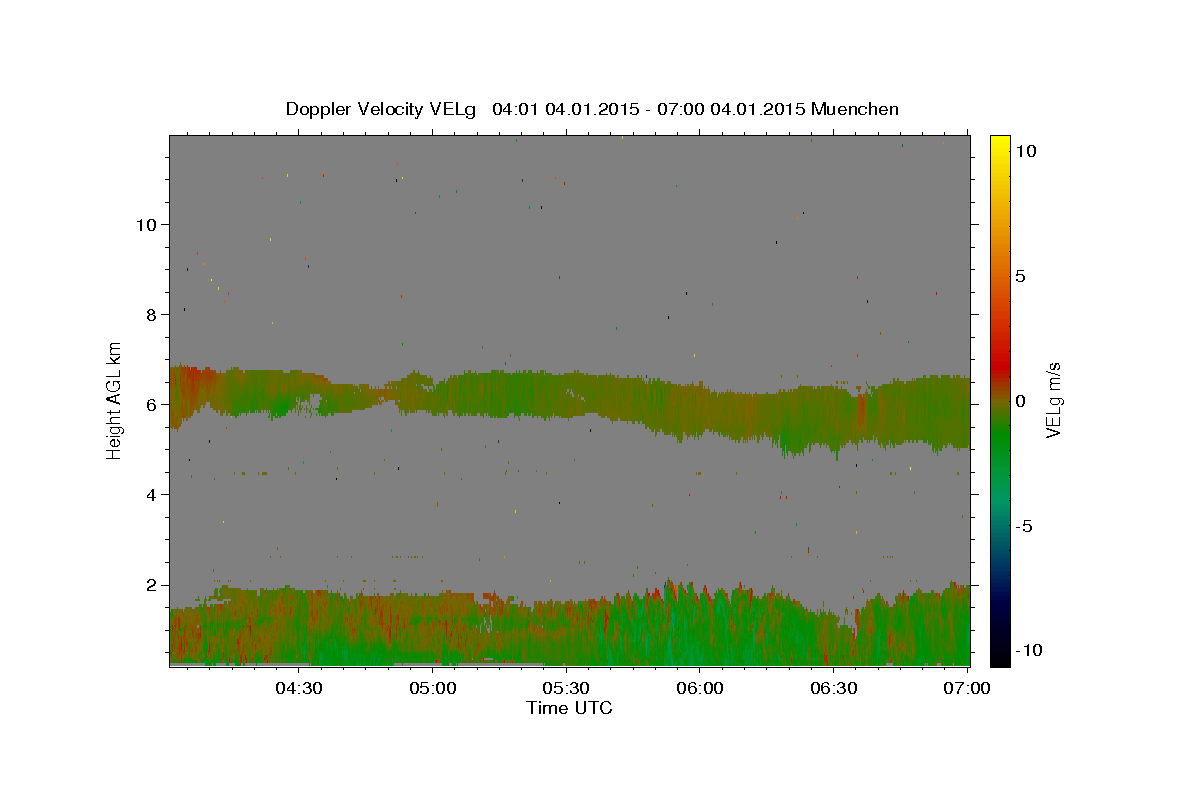The image size is (1200, 800).
Task: Click the yellow top of the colorbar
Action: coord(1000,145)
